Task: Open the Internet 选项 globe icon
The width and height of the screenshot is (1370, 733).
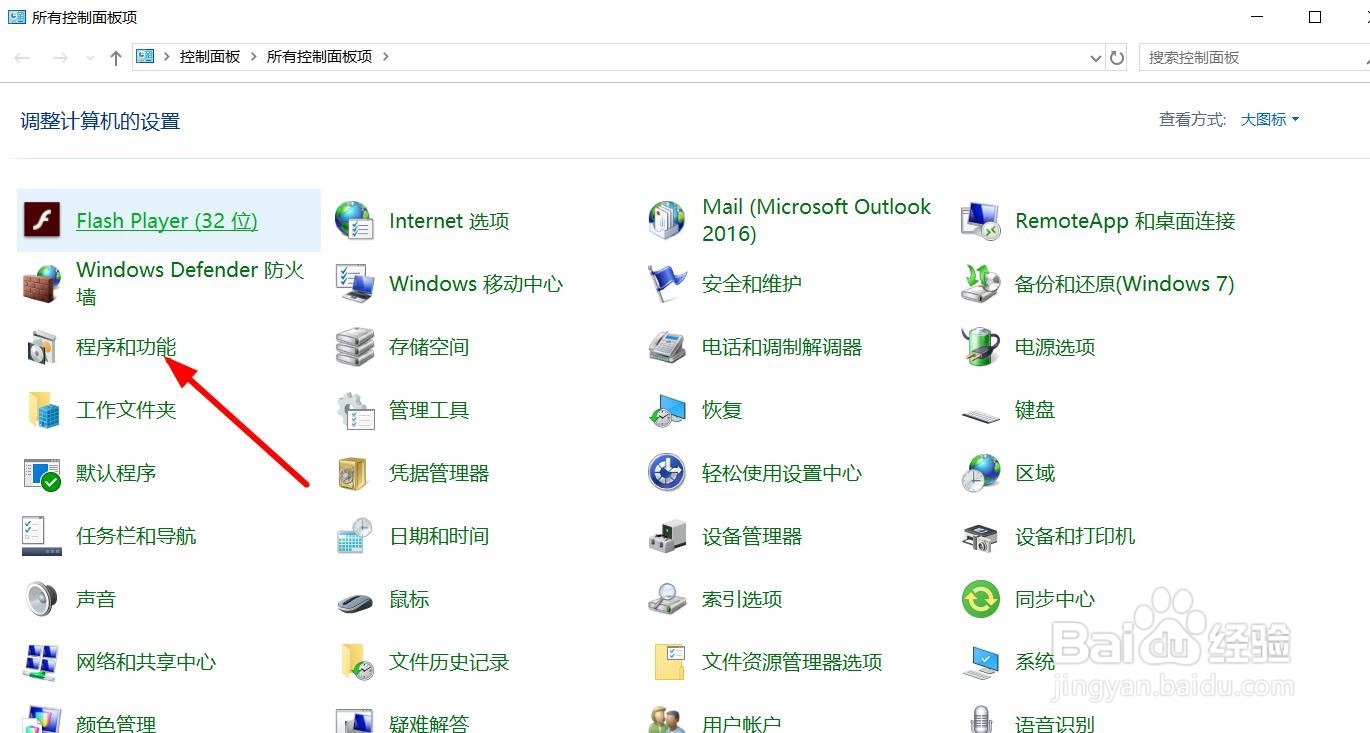Action: coord(354,220)
